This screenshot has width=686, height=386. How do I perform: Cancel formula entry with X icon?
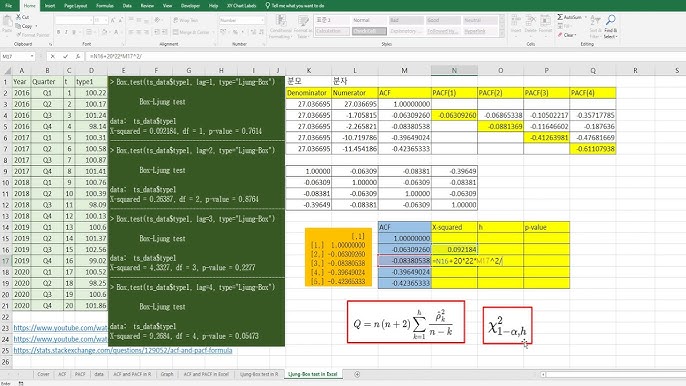pos(52,56)
